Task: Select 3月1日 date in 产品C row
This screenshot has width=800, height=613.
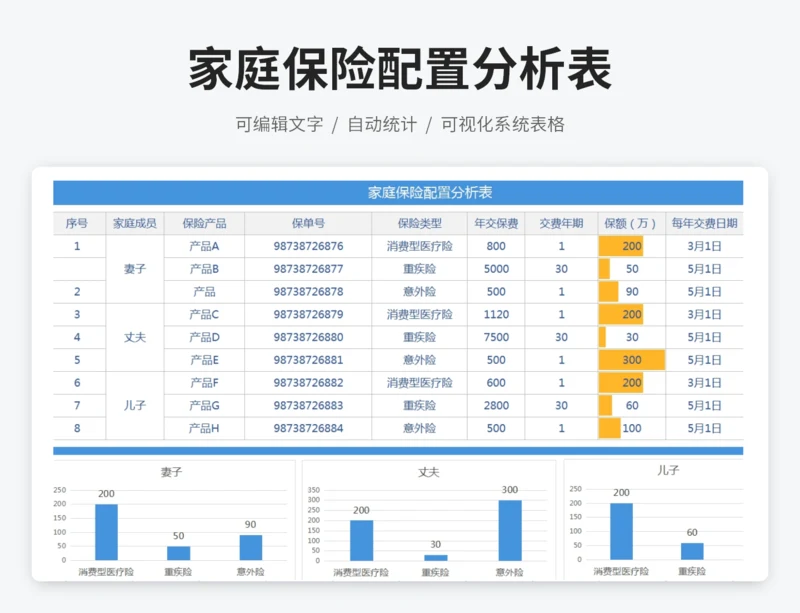Action: [x=704, y=314]
